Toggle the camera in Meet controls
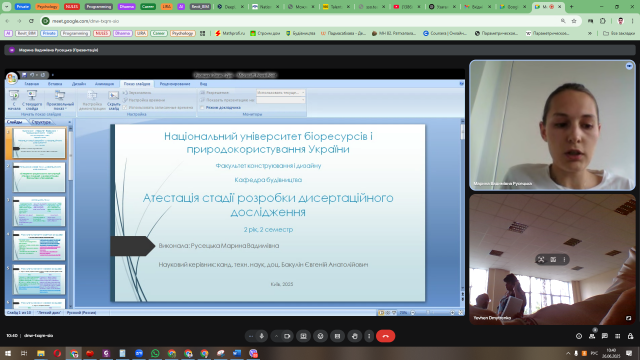Viewport: 640px width, 360px height. point(287,336)
